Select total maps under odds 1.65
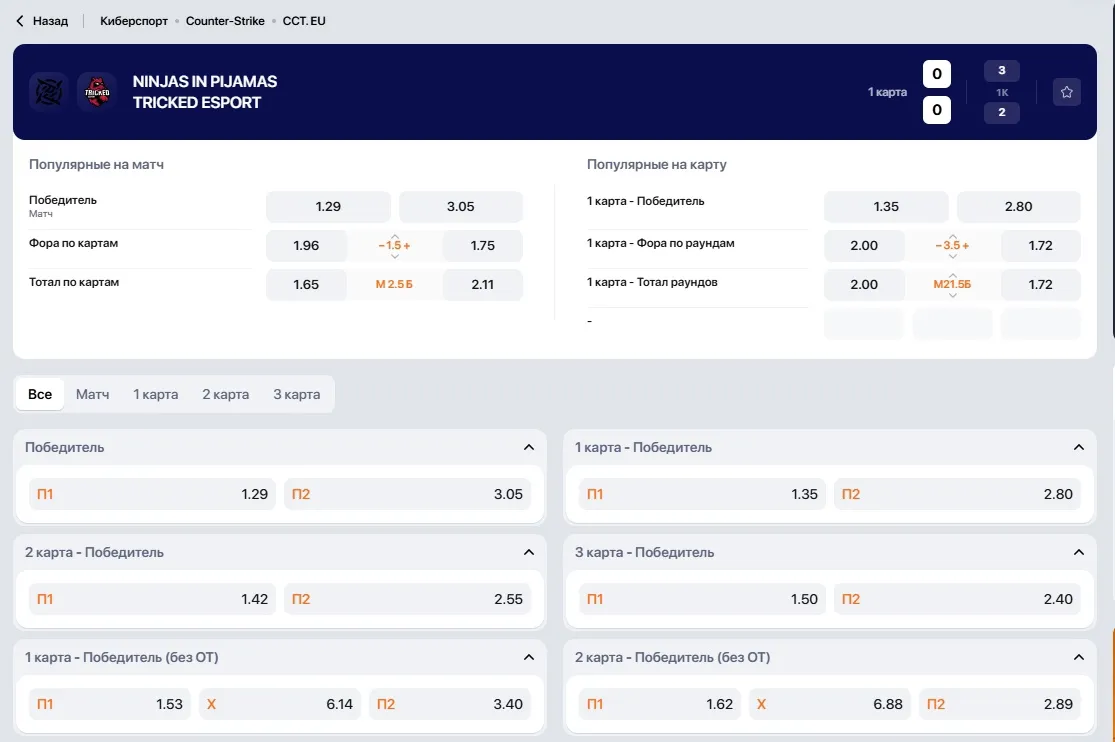The height and width of the screenshot is (742, 1115). click(x=306, y=285)
